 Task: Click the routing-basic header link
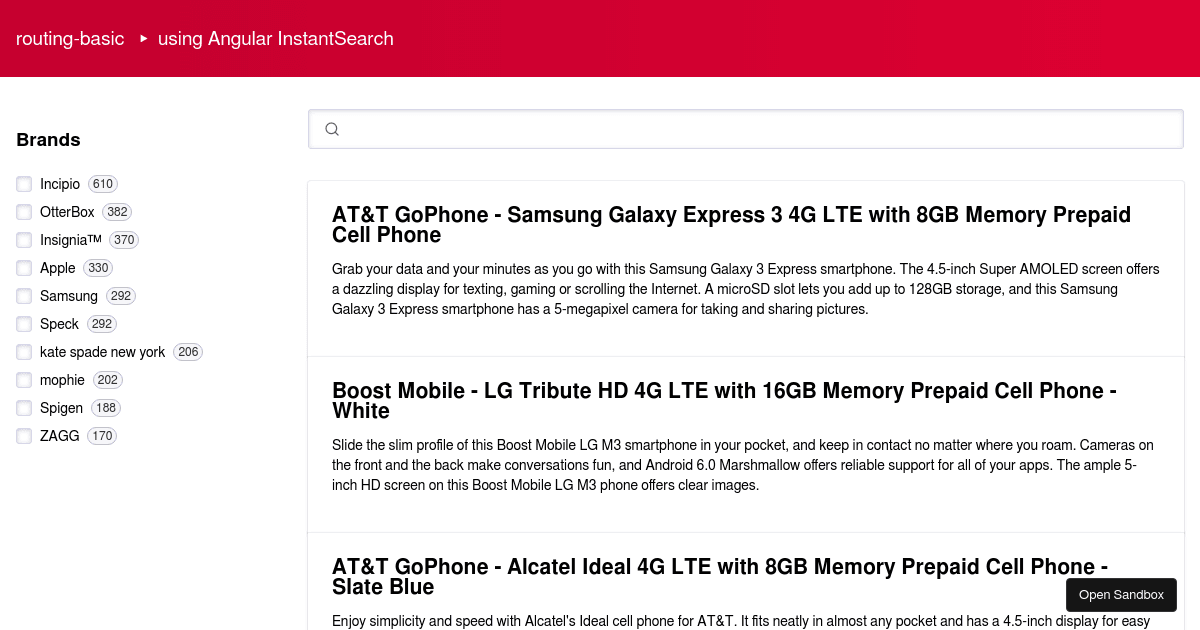(x=70, y=38)
